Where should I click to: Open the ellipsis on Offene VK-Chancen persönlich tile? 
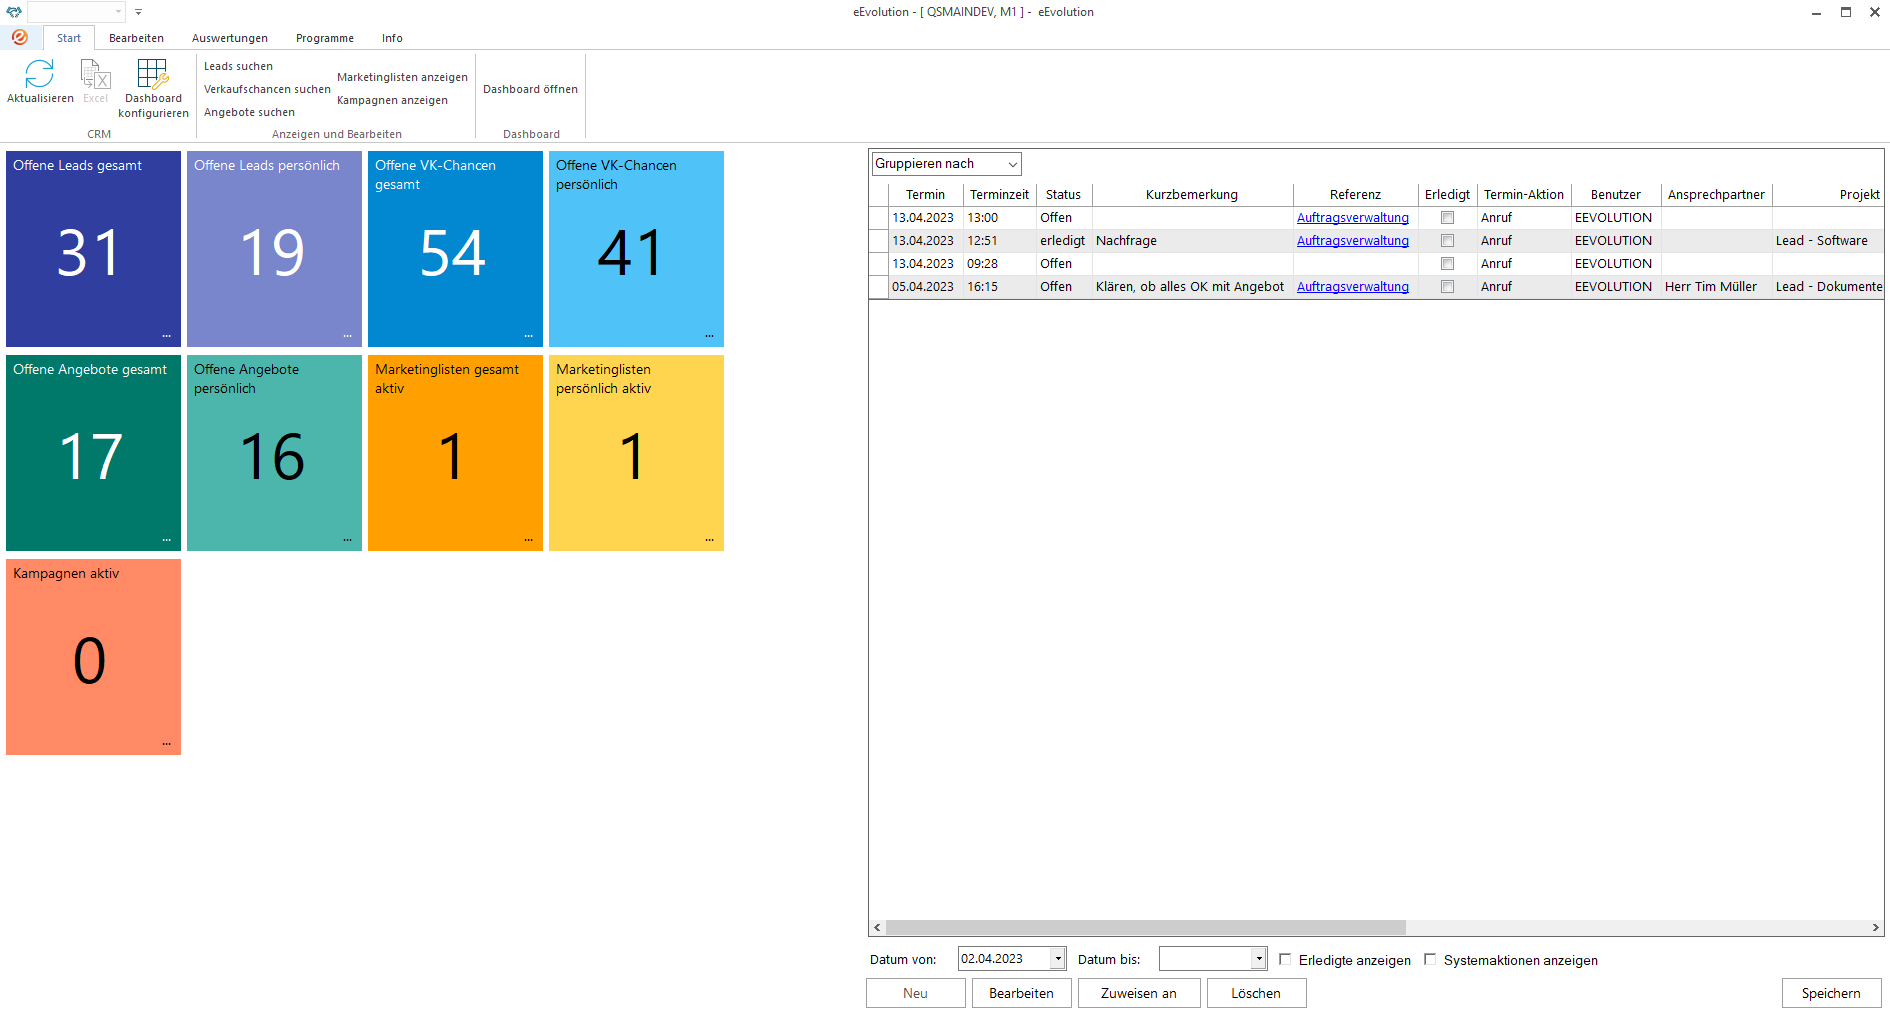(x=709, y=336)
